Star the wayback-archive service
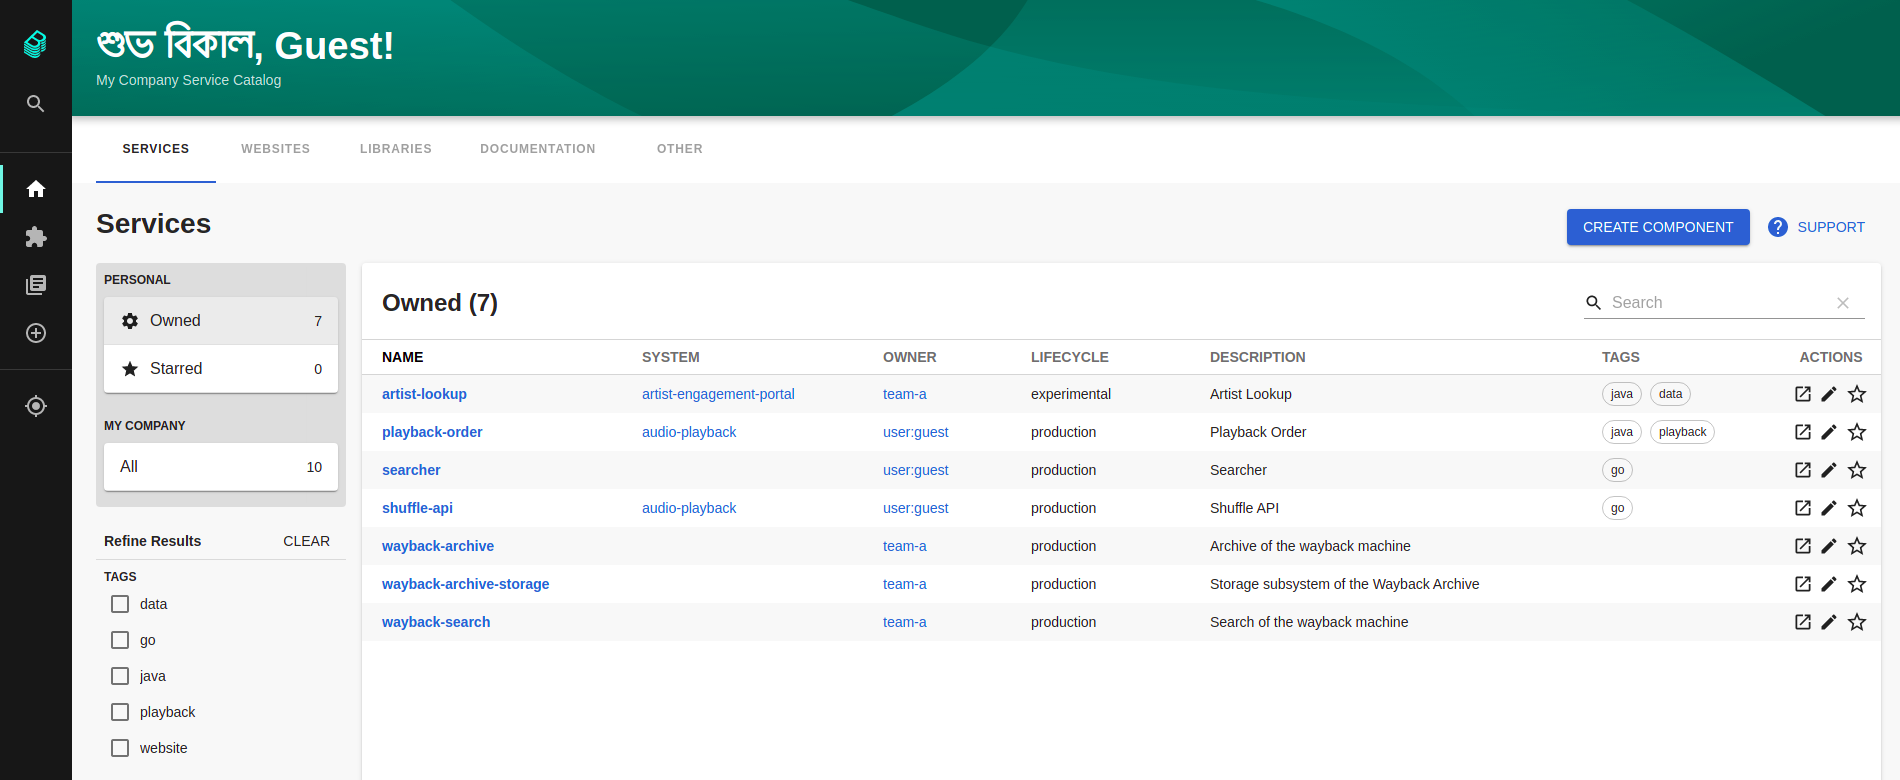 point(1857,546)
